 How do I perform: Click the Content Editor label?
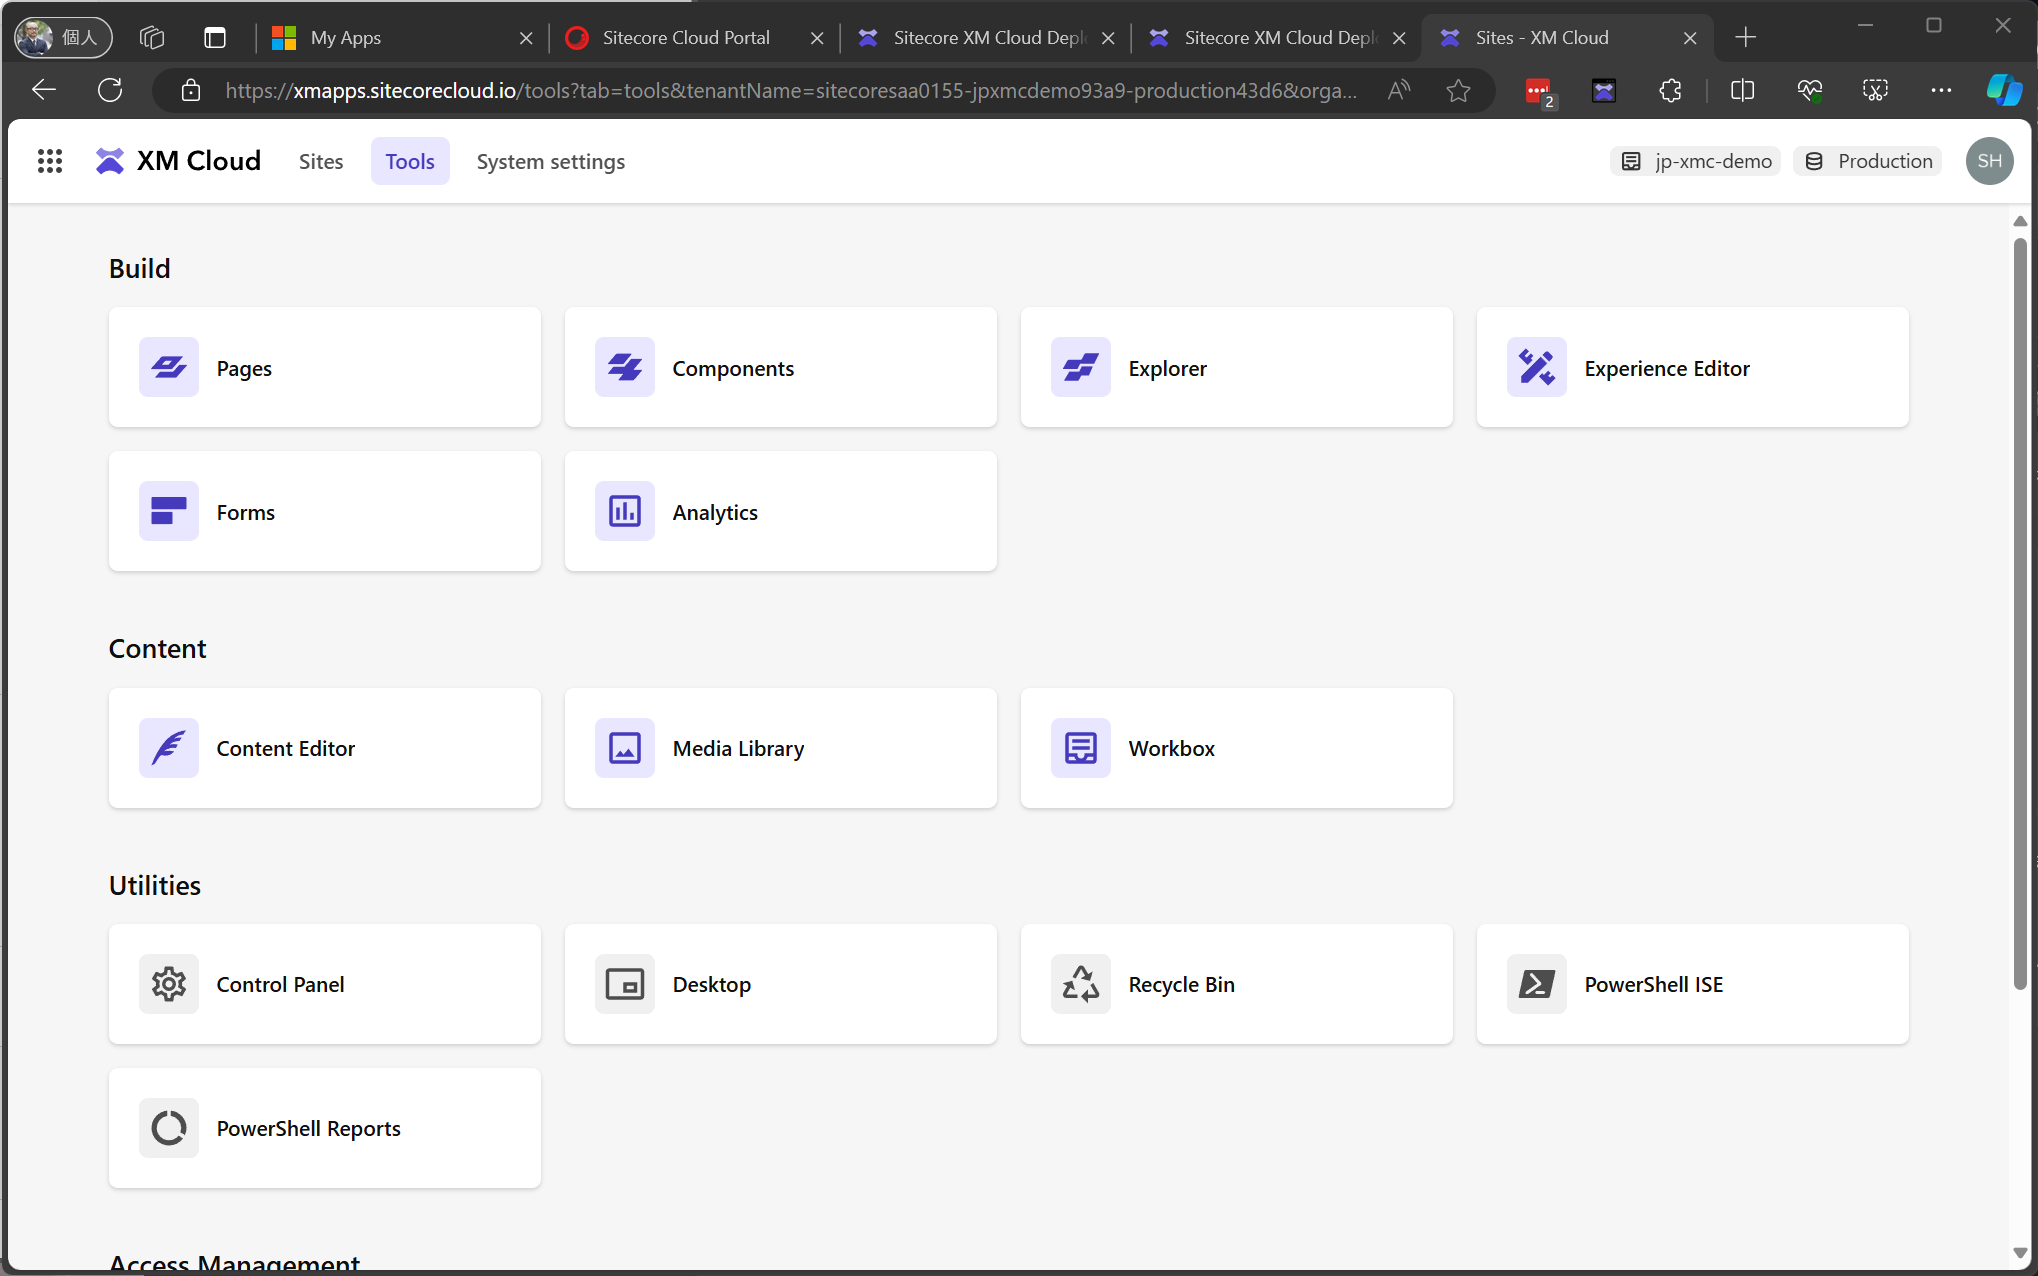tap(286, 748)
